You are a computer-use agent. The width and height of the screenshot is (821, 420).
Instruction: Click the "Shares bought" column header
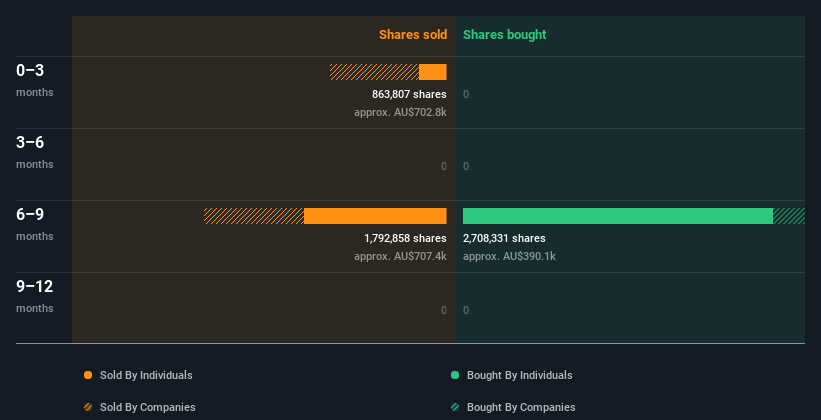coord(504,35)
